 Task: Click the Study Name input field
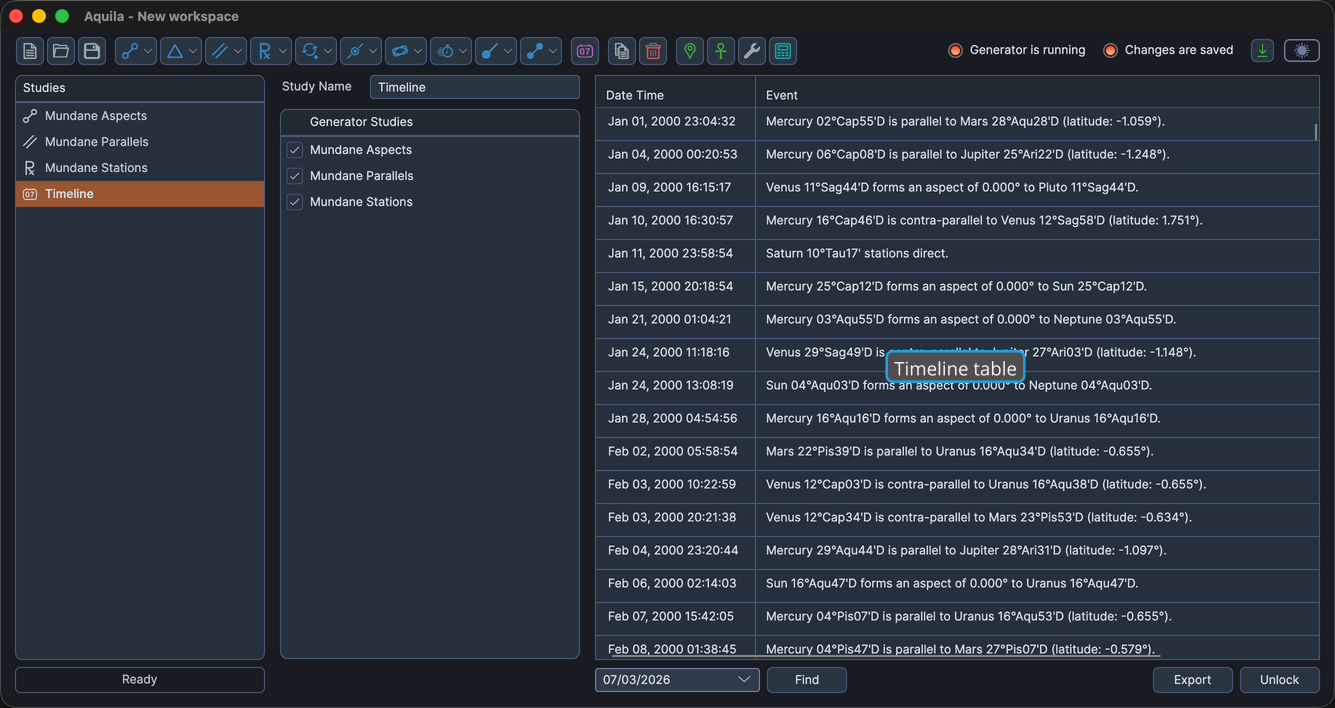point(475,87)
